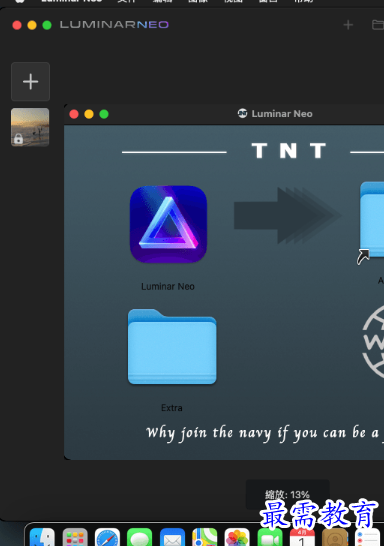Open the Extra folder in installer window

[172, 347]
